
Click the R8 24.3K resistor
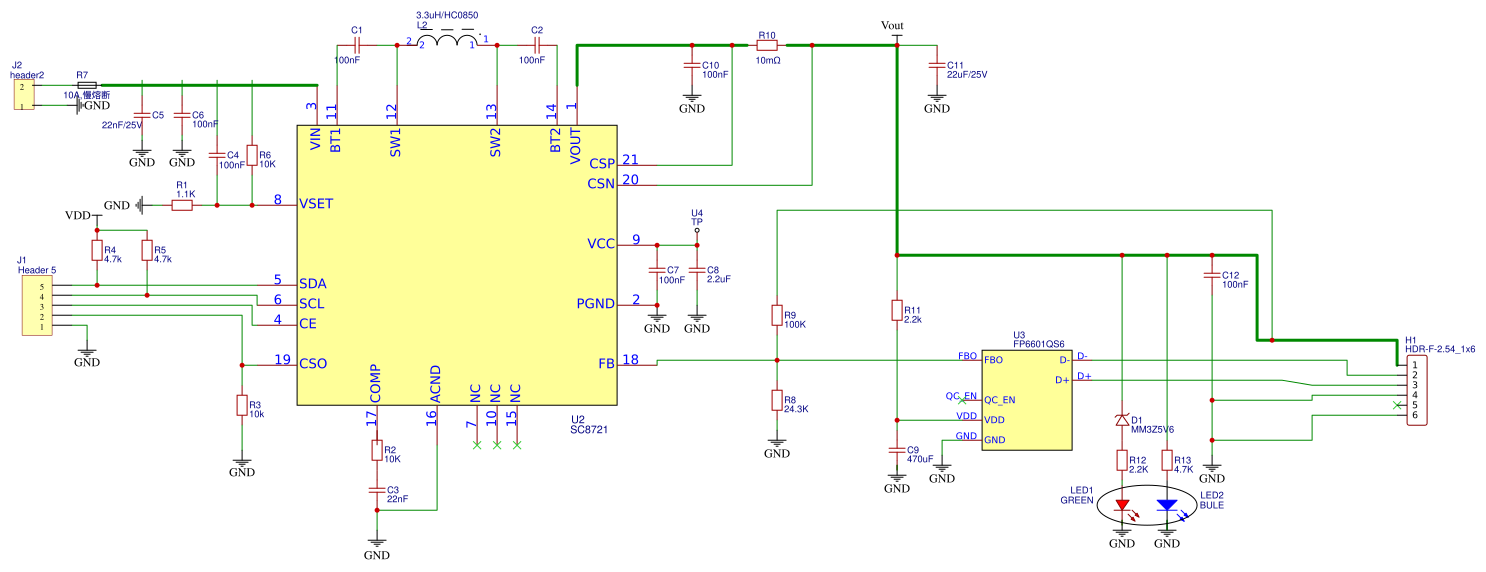coord(777,400)
